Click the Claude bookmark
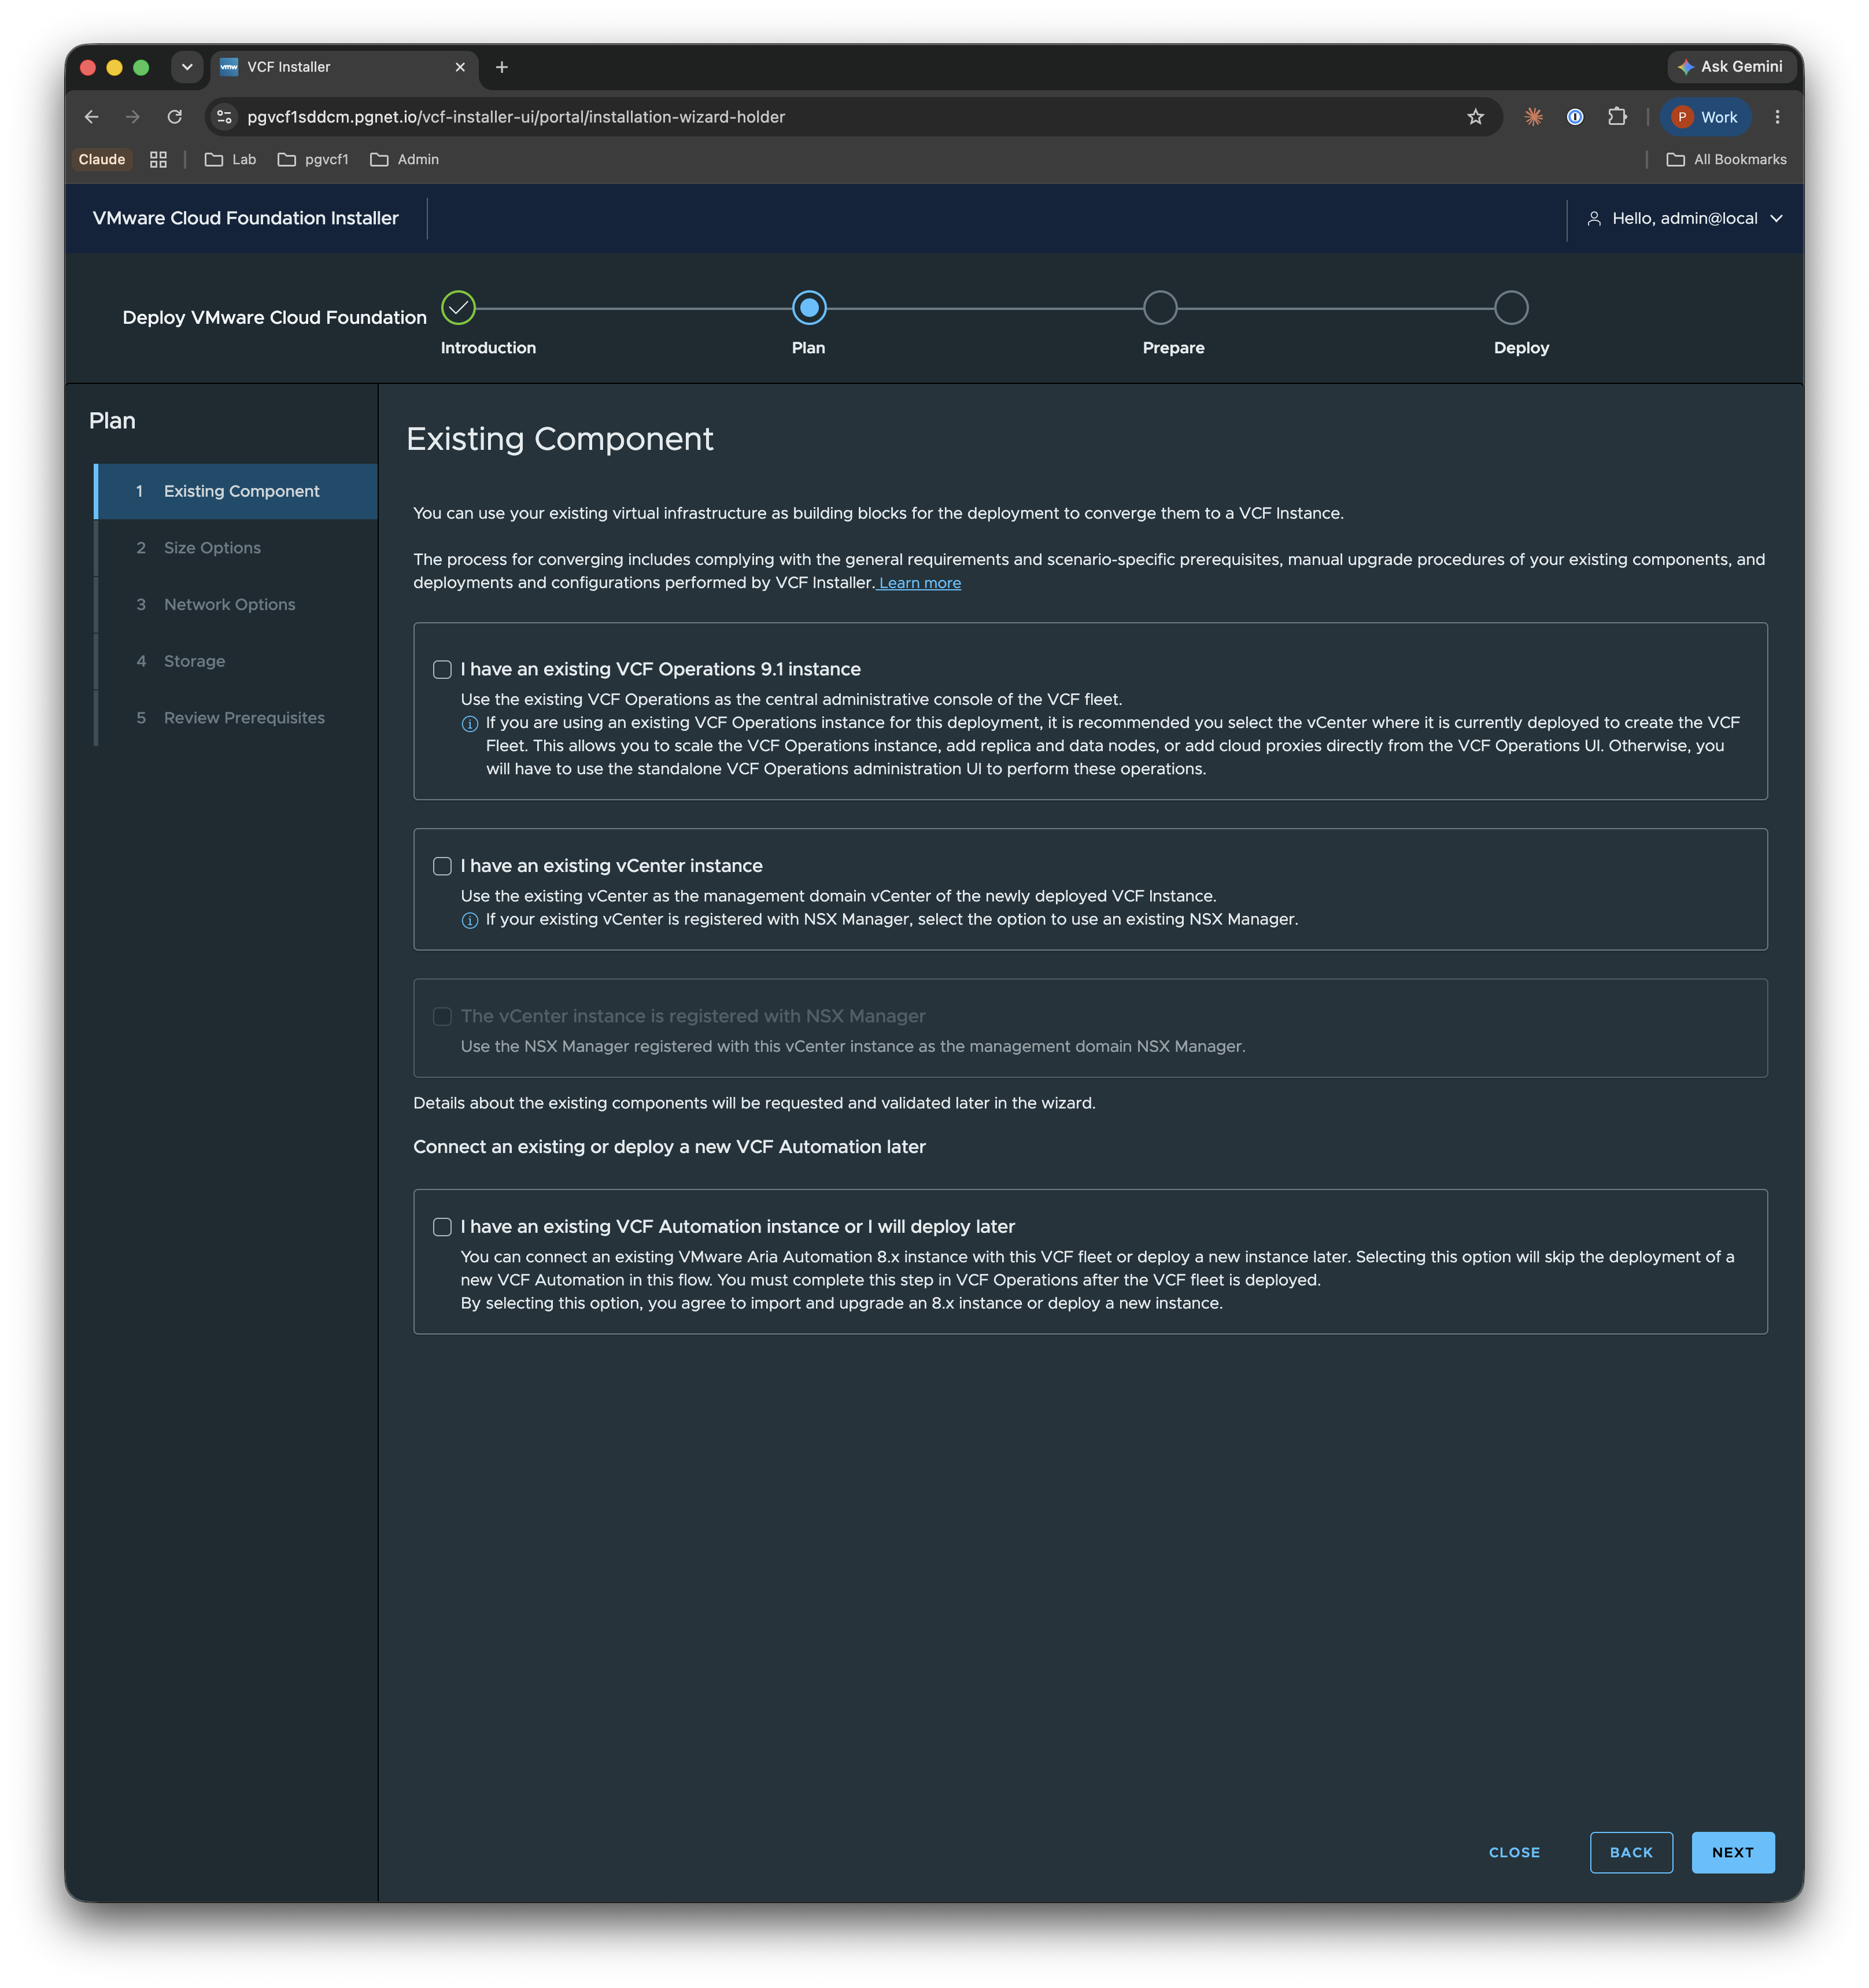Screen dimensions: 1869x1988 tap(102, 160)
